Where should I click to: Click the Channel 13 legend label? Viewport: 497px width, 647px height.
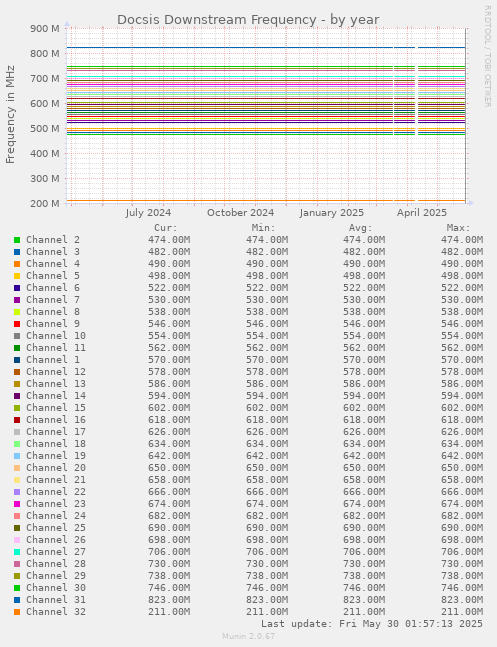(56, 384)
